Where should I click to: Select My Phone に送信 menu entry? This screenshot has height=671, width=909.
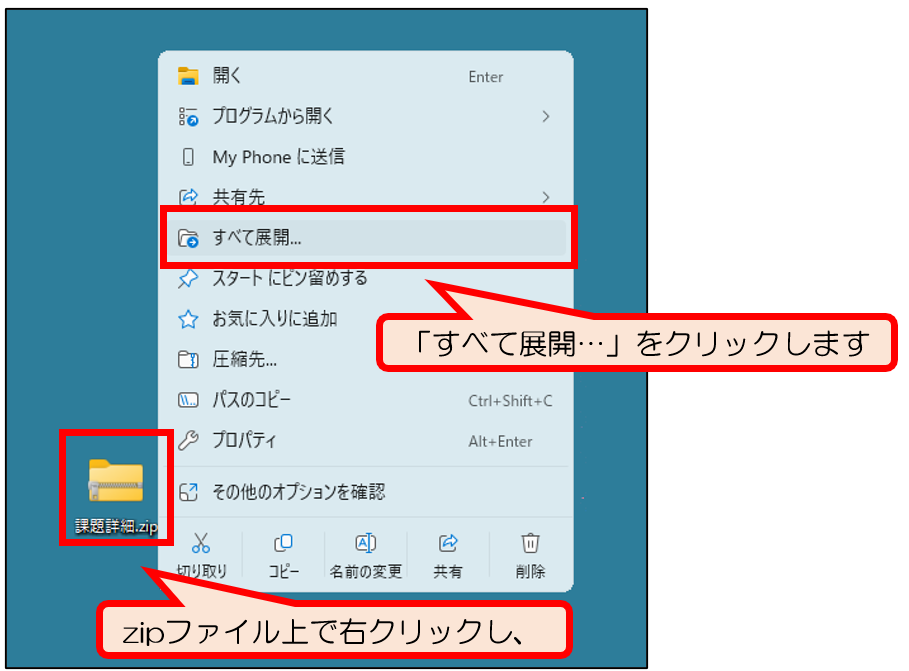(278, 157)
